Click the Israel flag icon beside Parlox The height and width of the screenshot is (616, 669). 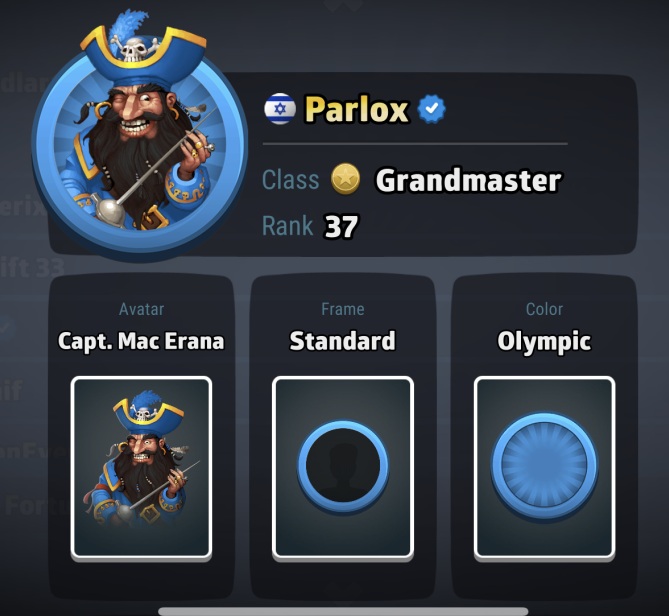click(280, 109)
